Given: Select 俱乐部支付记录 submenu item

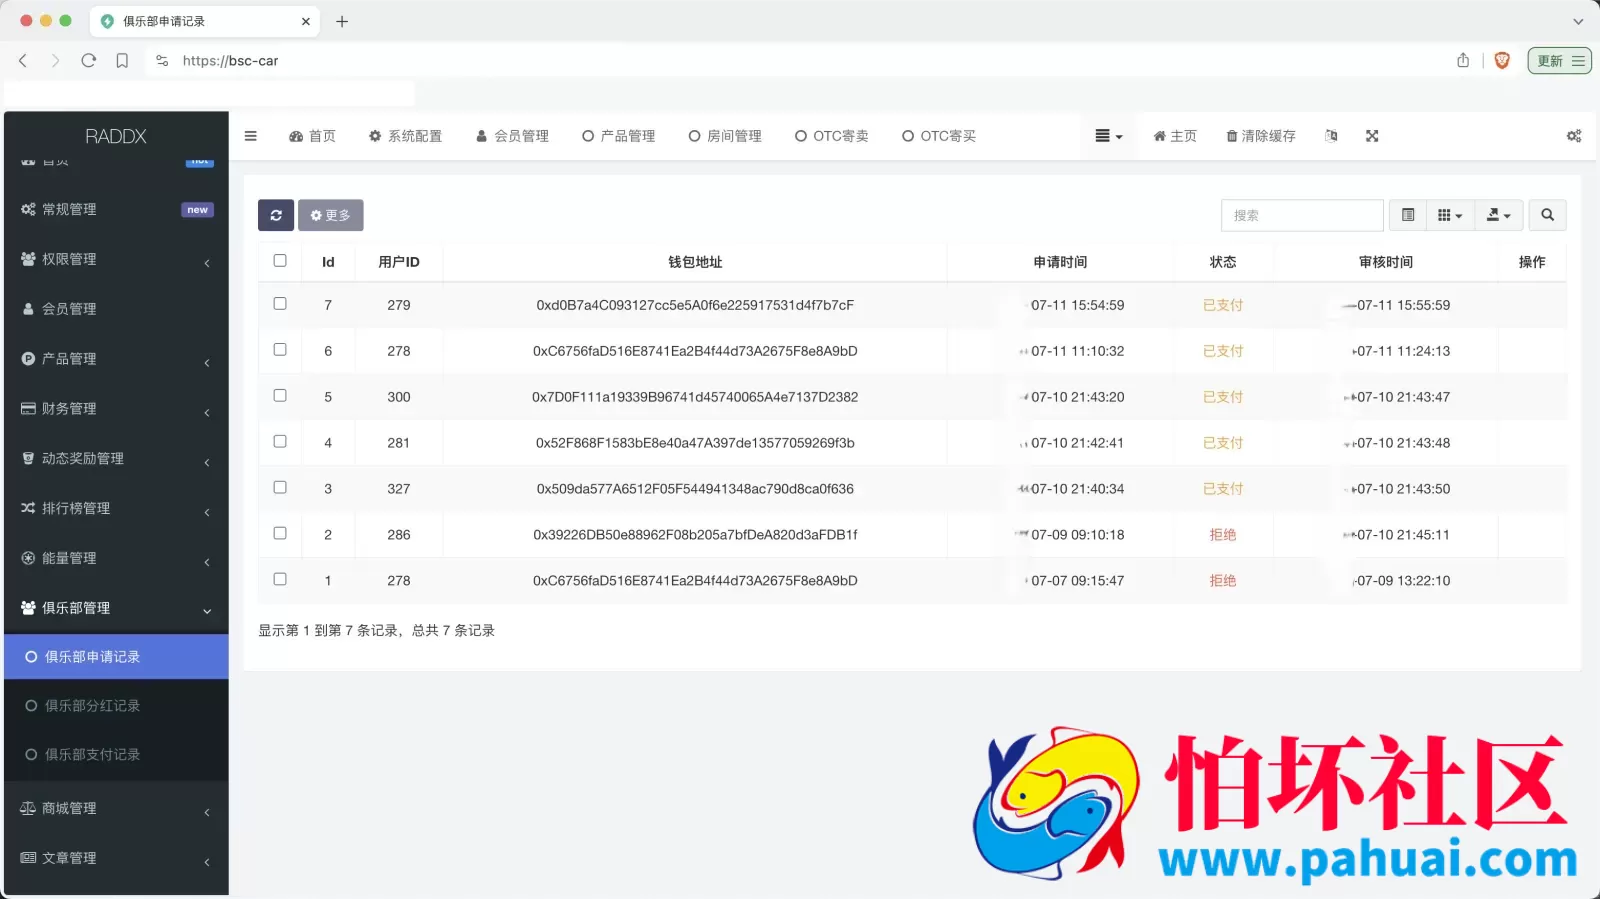Looking at the screenshot, I should click(116, 755).
